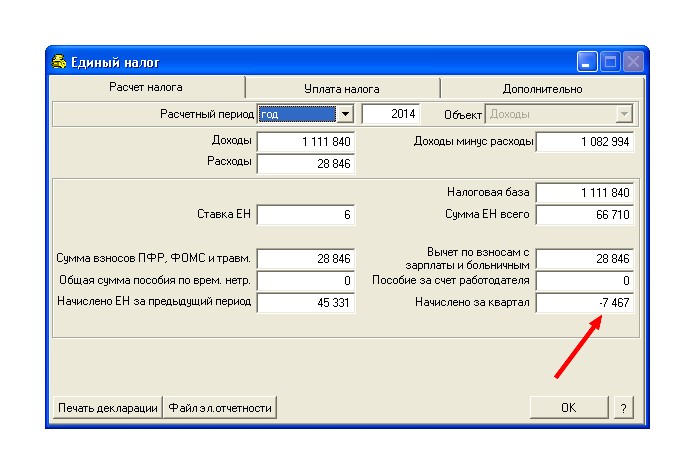Switch to the Дополнительно tab
The height and width of the screenshot is (466, 685).
pos(542,89)
